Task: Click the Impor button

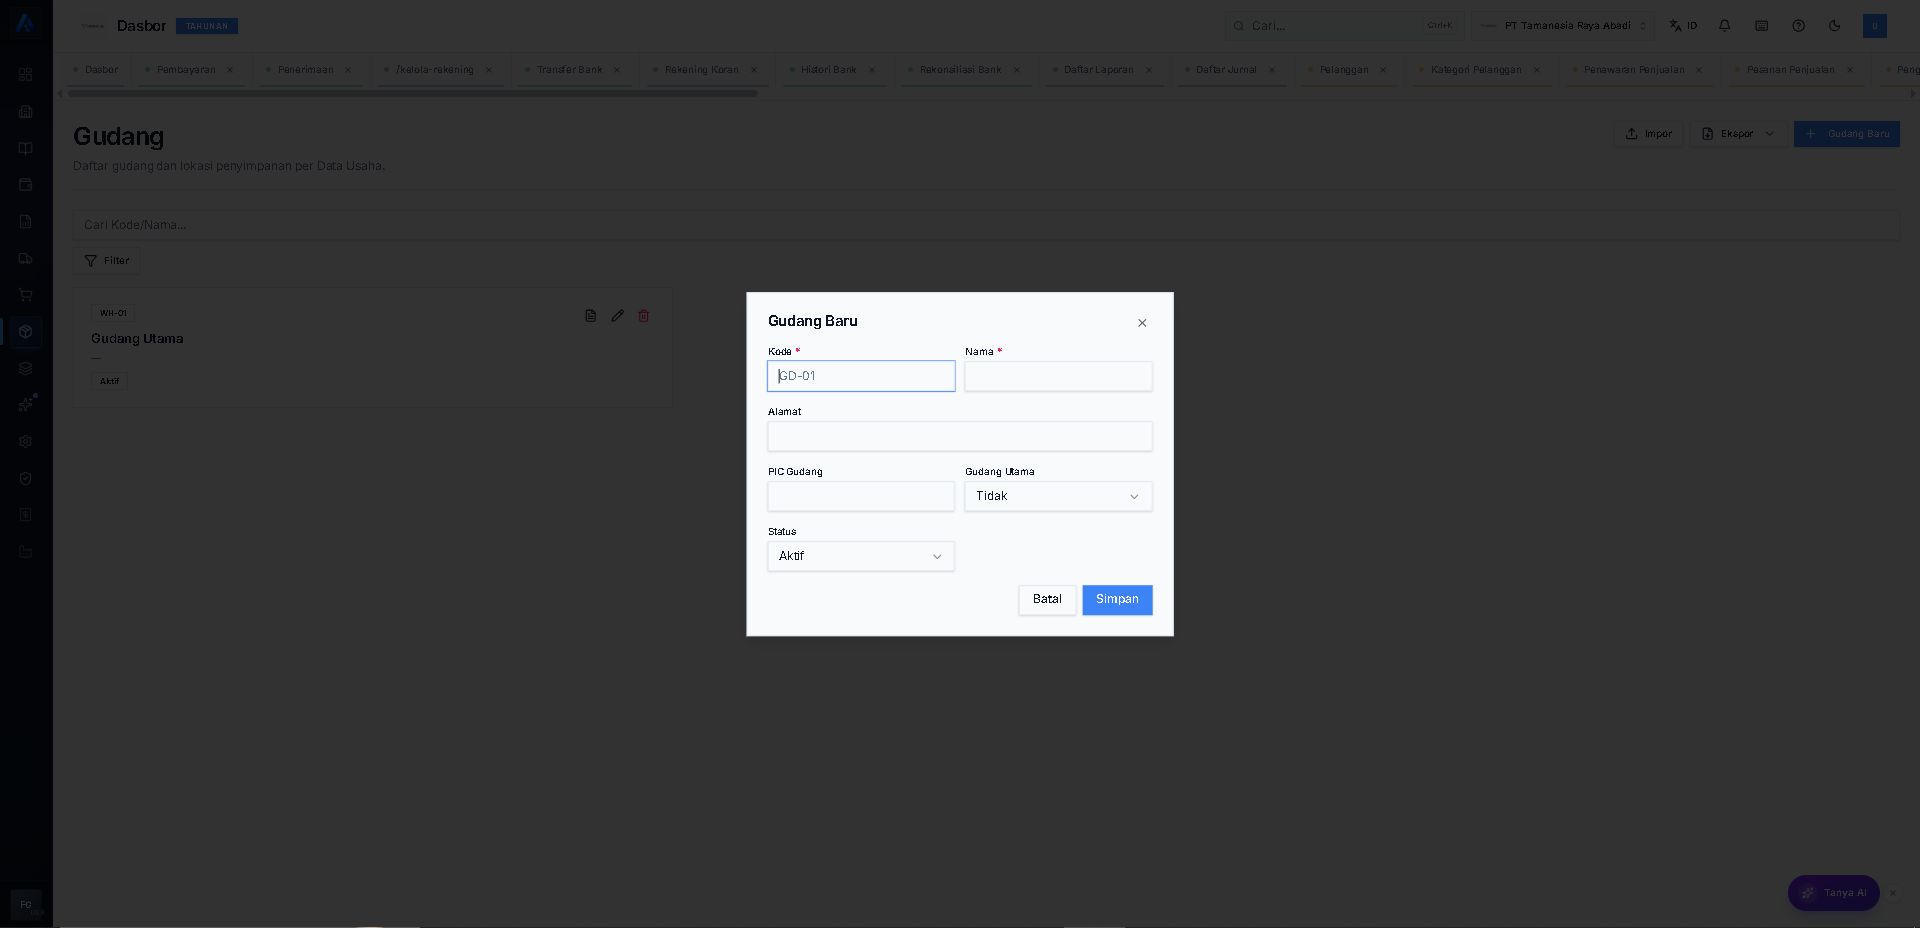Action: 1648,134
